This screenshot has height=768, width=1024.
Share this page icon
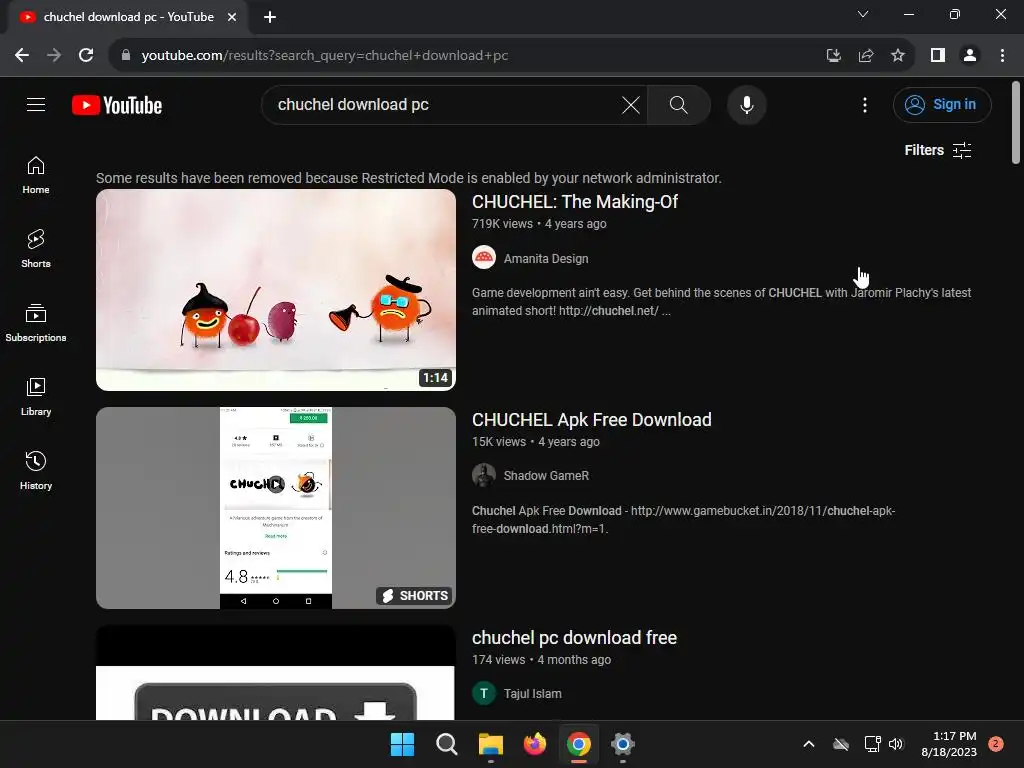(x=866, y=56)
